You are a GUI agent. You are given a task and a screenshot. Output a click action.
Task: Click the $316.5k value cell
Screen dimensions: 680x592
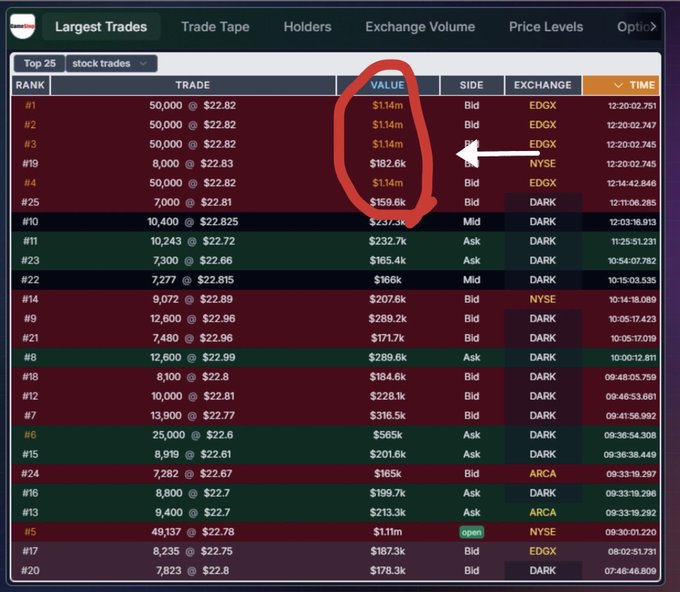pyautogui.click(x=387, y=415)
